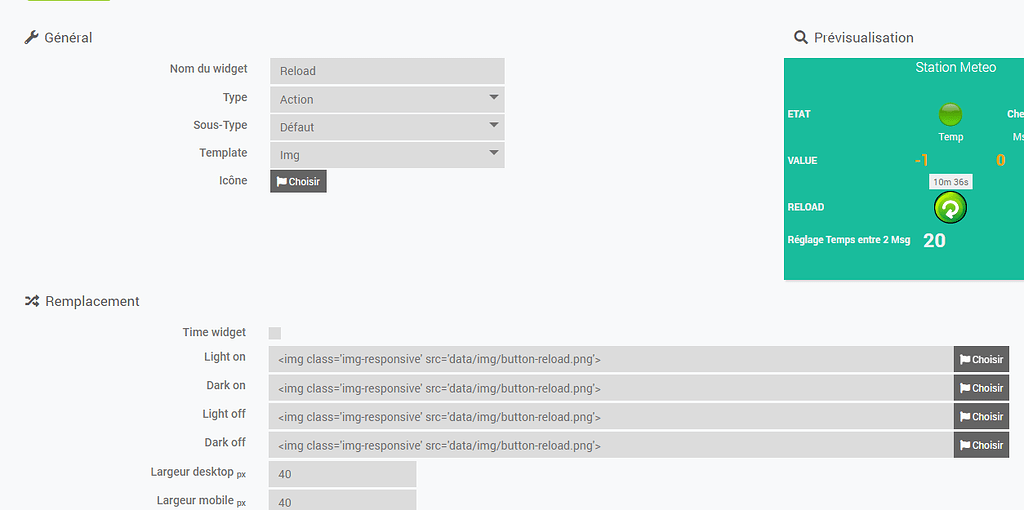Click the magnifier icon beside Prévisualisation
The height and width of the screenshot is (510, 1024).
point(801,37)
